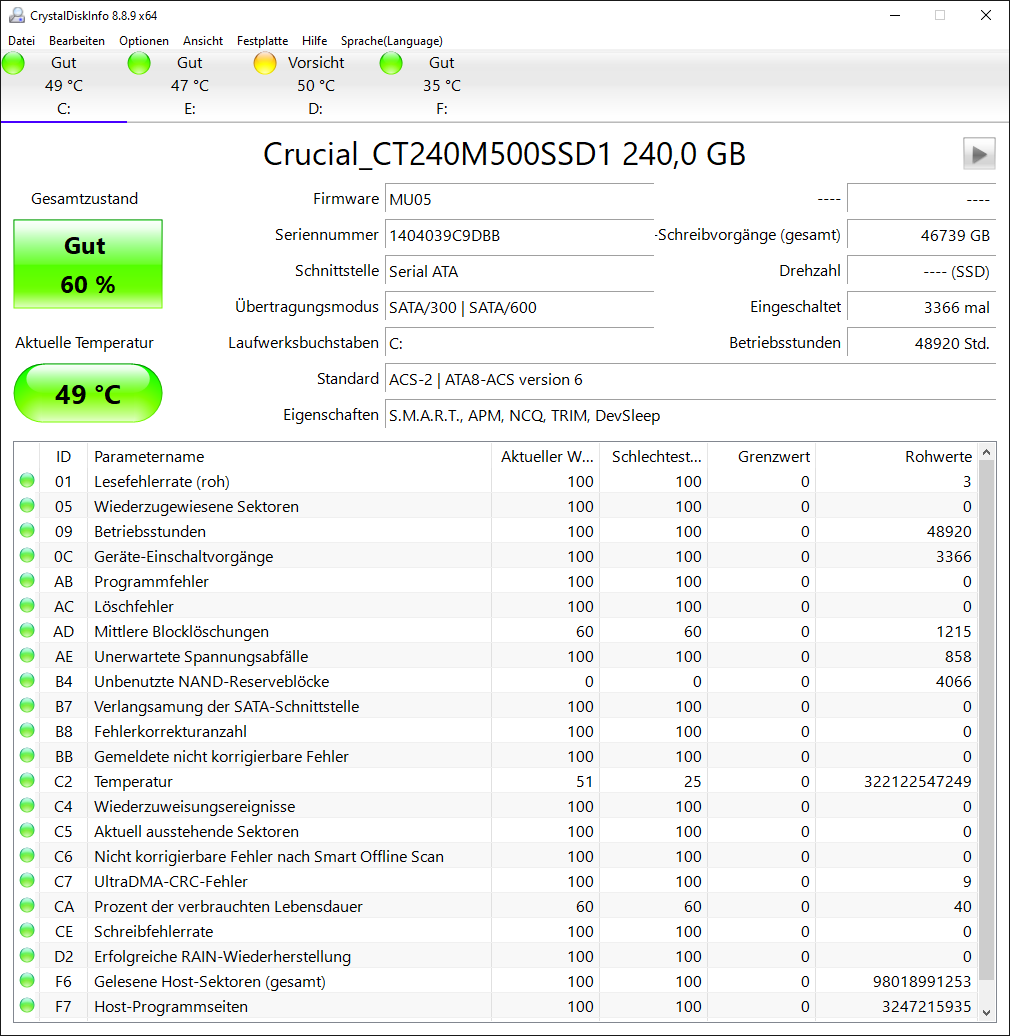Select the C: drive tab at 49 °C
This screenshot has width=1010, height=1036.
point(63,86)
